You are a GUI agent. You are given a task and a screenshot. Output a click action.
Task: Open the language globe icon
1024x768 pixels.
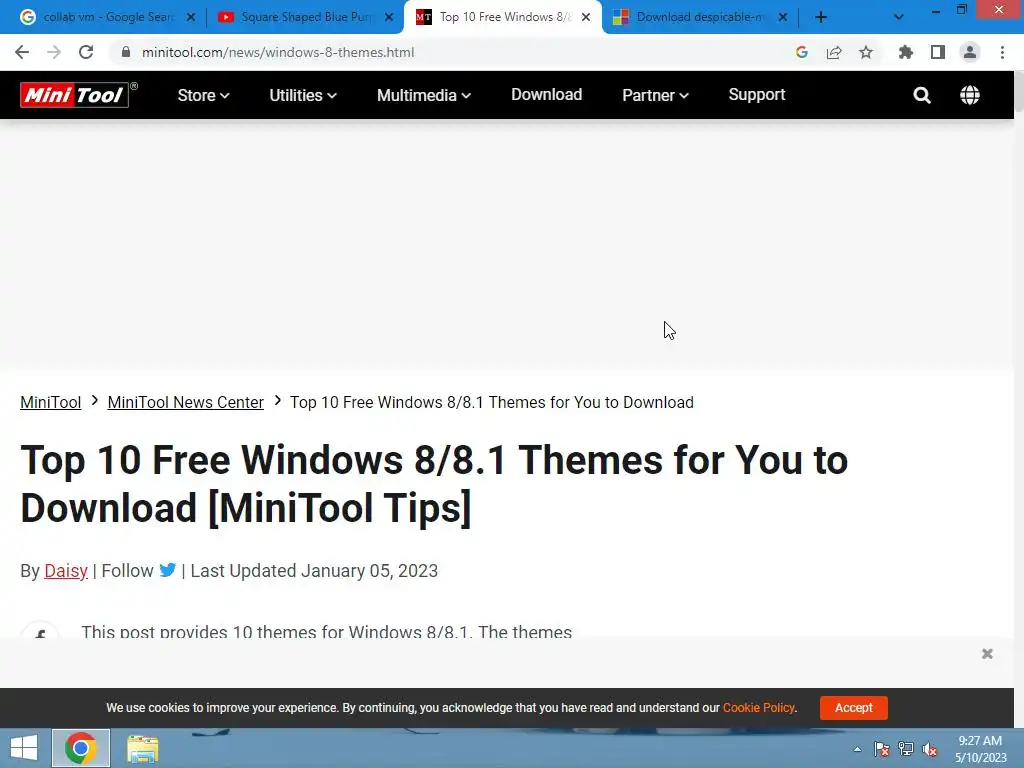[x=970, y=95]
